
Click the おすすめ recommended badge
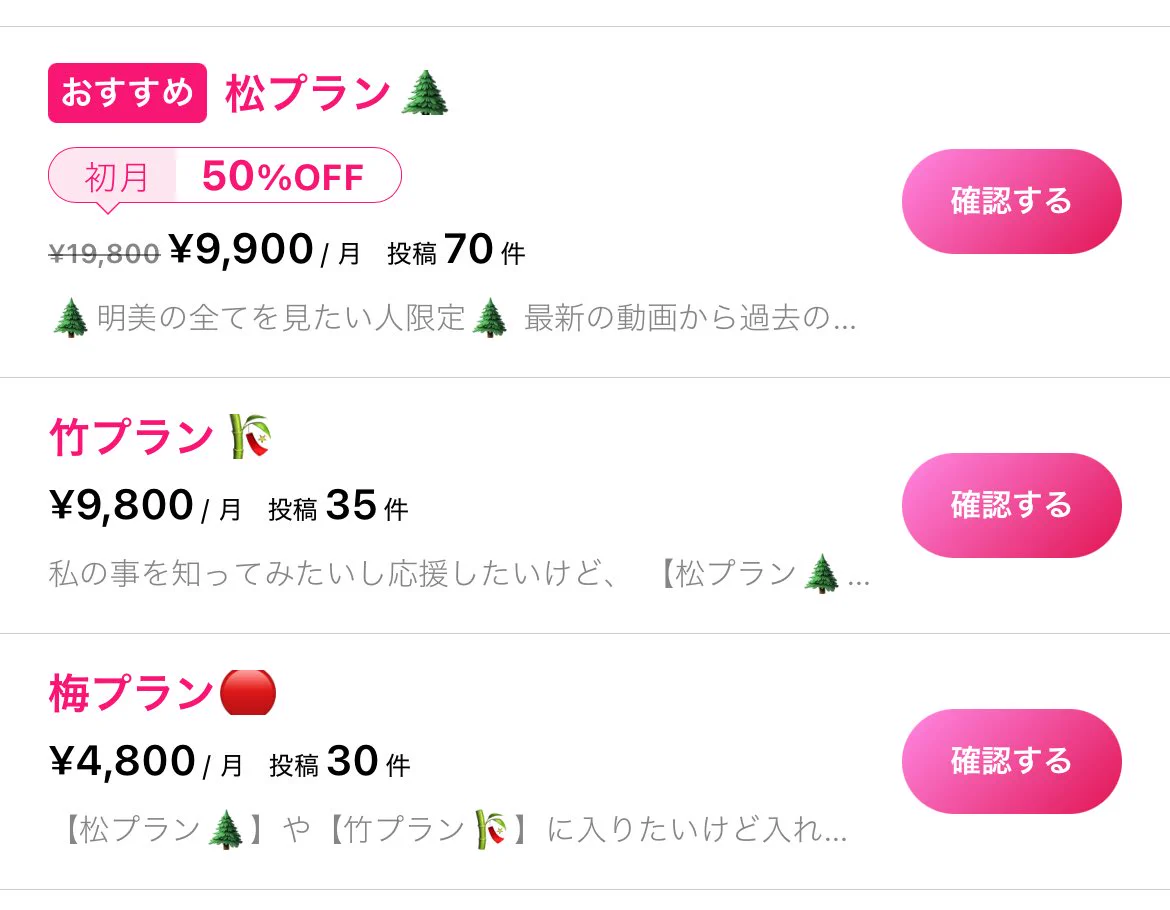click(x=127, y=93)
